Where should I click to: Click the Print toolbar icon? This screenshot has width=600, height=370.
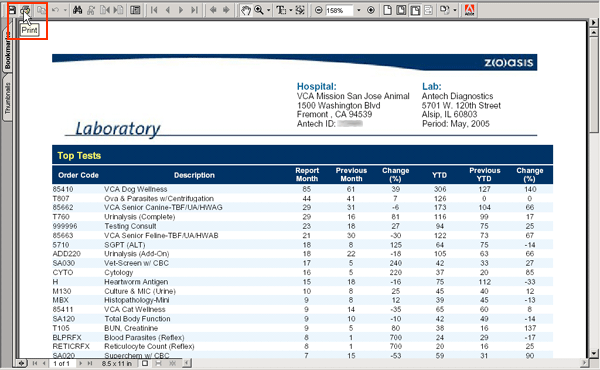[x=26, y=10]
